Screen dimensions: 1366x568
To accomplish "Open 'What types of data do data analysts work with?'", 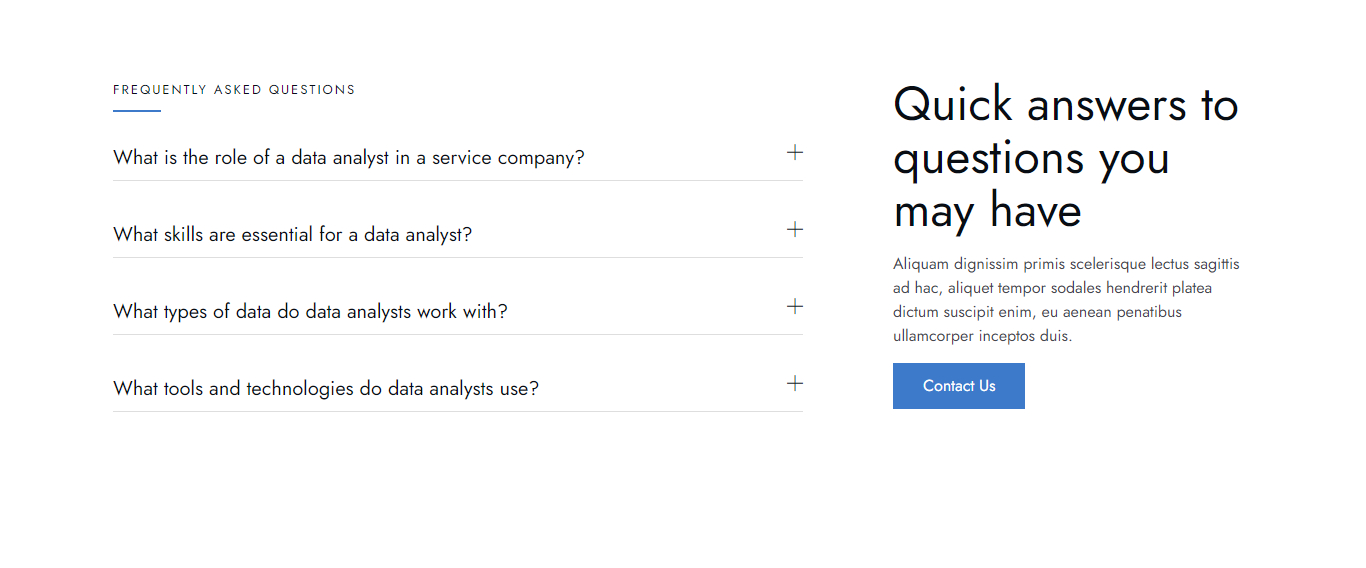I will pyautogui.click(x=310, y=312).
